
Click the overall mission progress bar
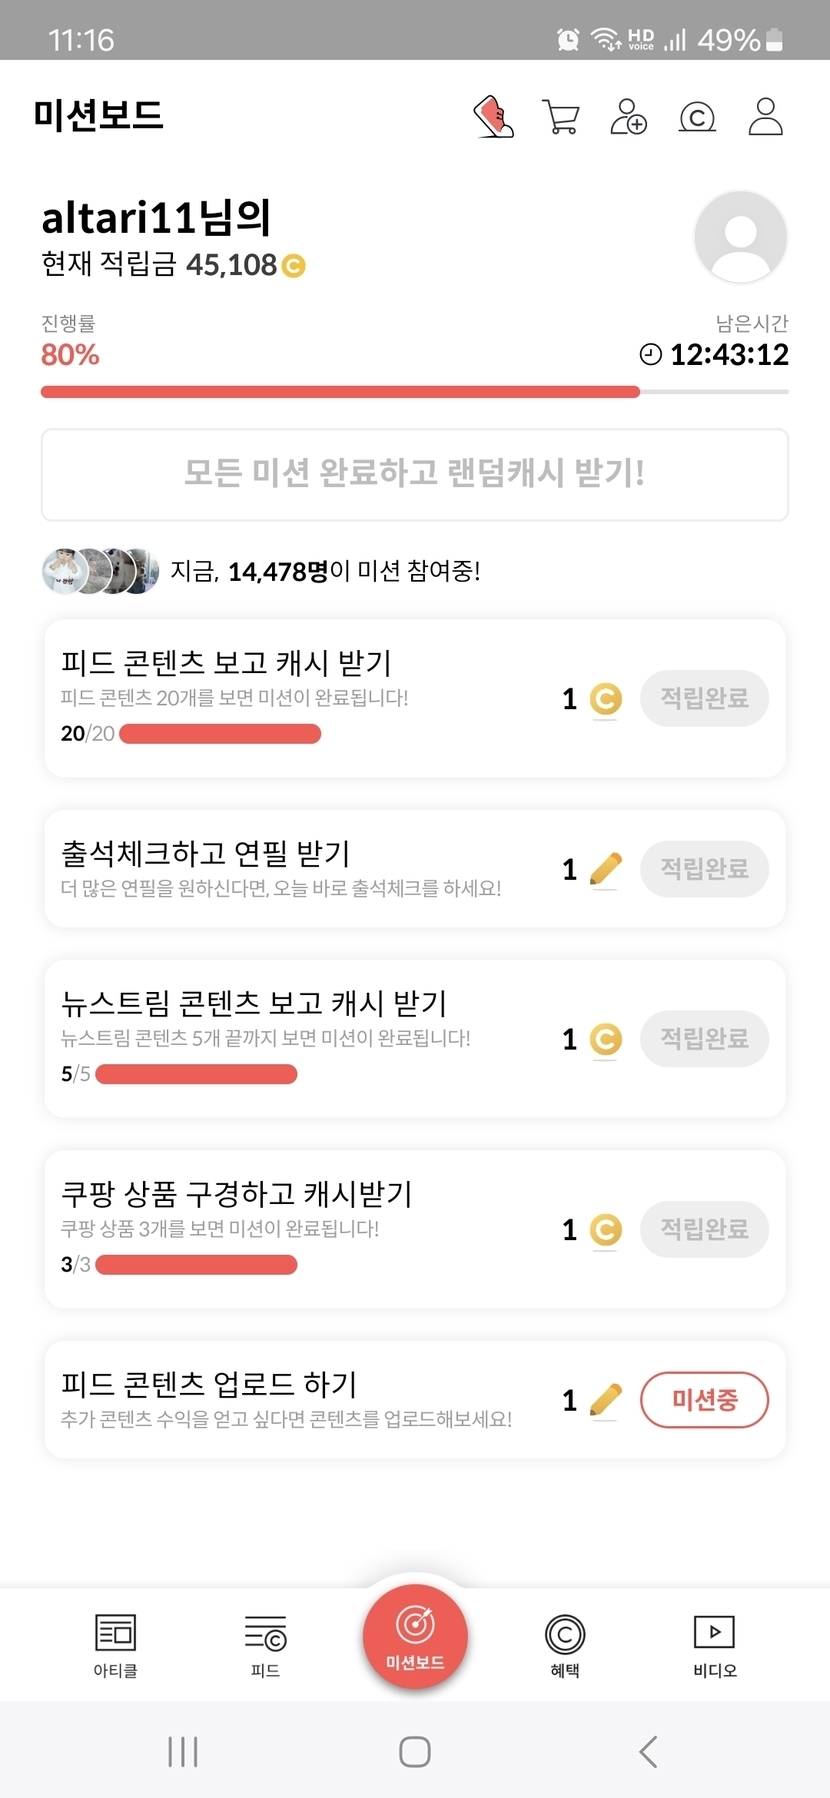415,392
